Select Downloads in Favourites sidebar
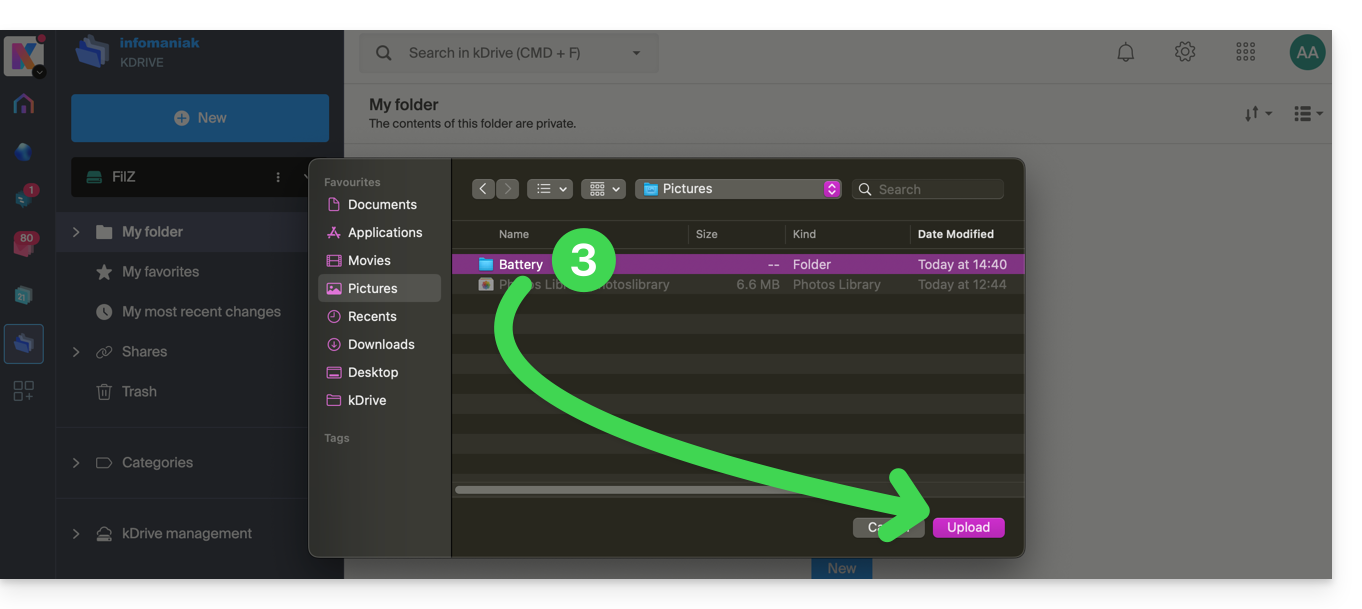The image size is (1362, 609). pos(380,344)
